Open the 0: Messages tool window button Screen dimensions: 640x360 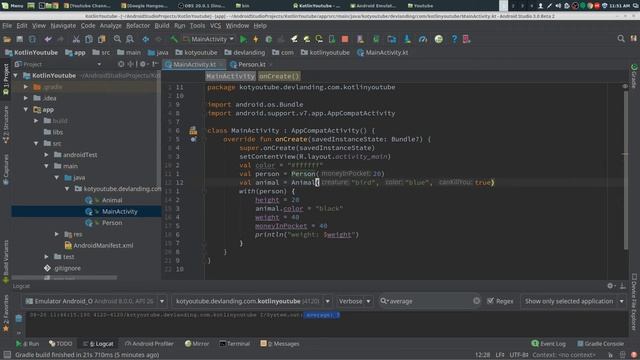click(280, 344)
